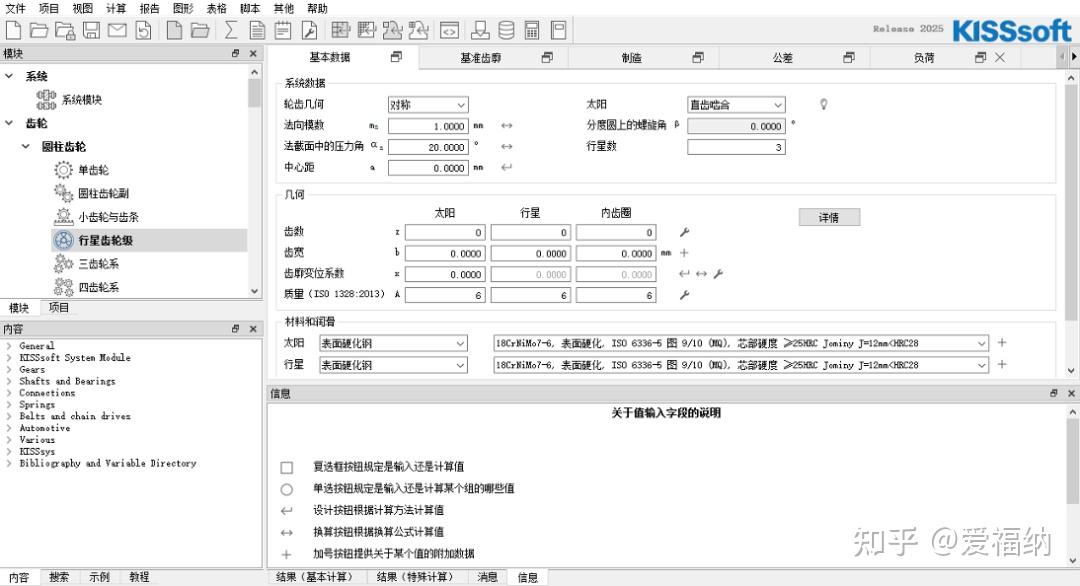This screenshot has width=1080, height=586.
Task: Open 行星 18CrNiMo7-6 material dropdown
Action: (741, 365)
